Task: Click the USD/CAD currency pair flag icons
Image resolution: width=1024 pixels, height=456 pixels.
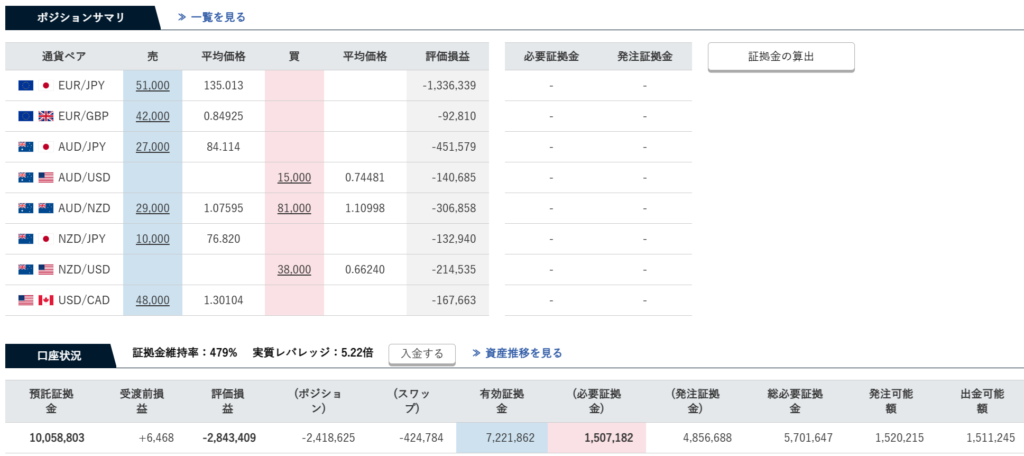Action: coord(35,300)
